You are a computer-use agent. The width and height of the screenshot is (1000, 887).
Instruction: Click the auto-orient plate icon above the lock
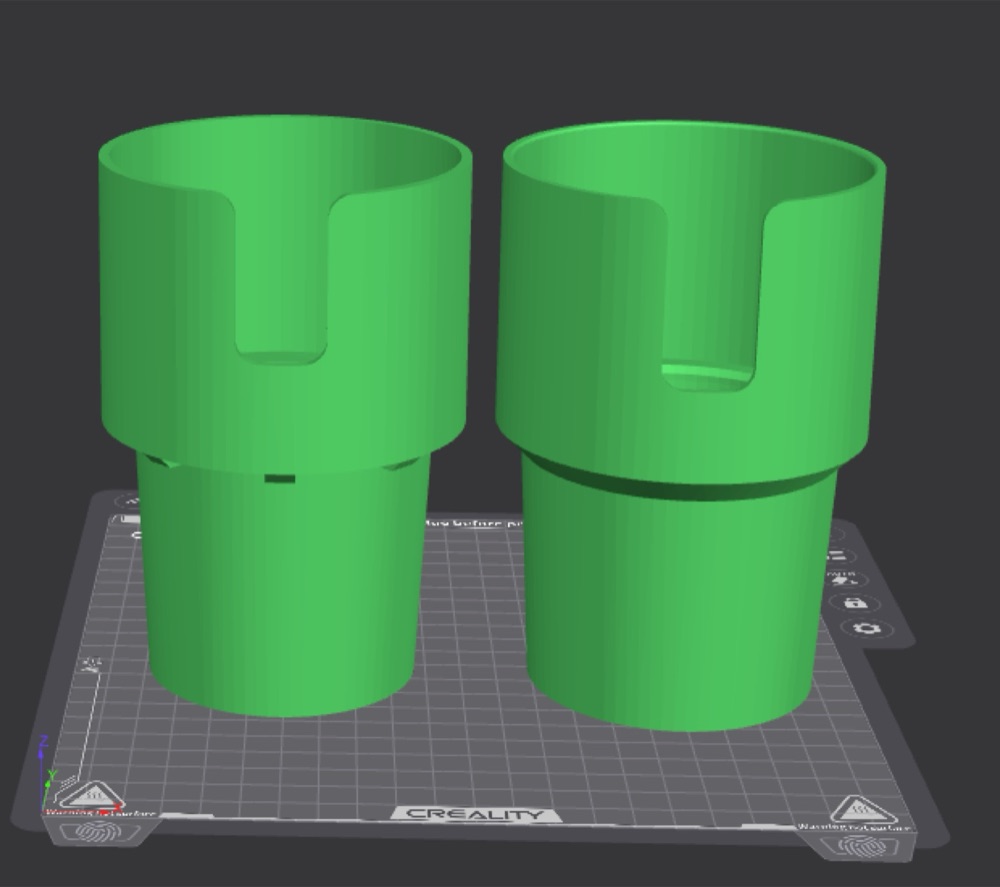click(x=846, y=579)
